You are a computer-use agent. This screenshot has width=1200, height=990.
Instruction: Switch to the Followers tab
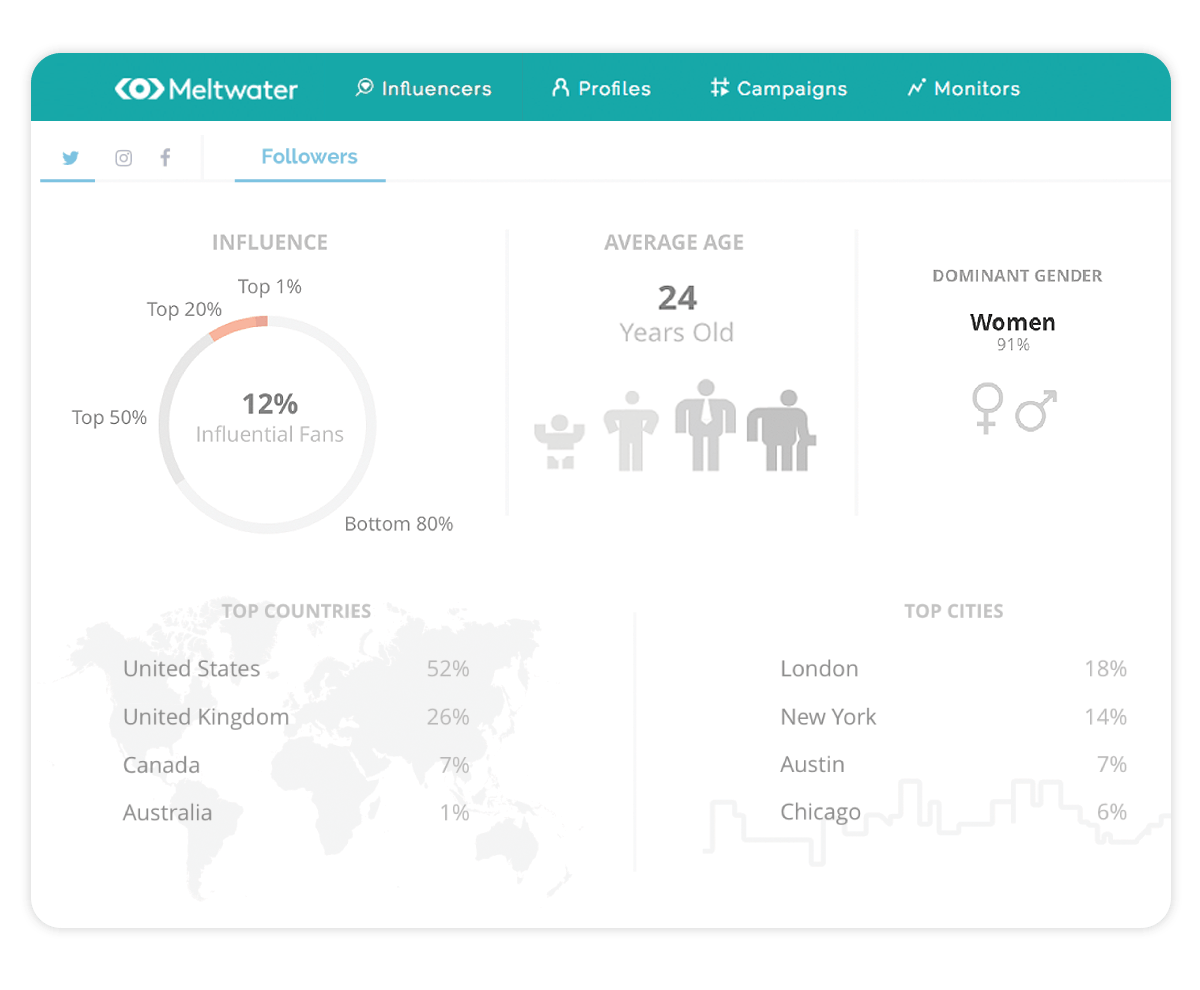(x=309, y=157)
